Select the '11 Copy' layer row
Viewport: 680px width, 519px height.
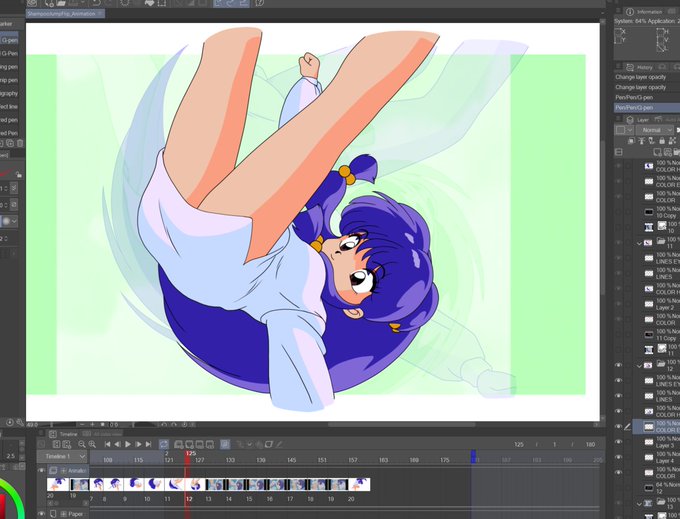tap(656, 334)
